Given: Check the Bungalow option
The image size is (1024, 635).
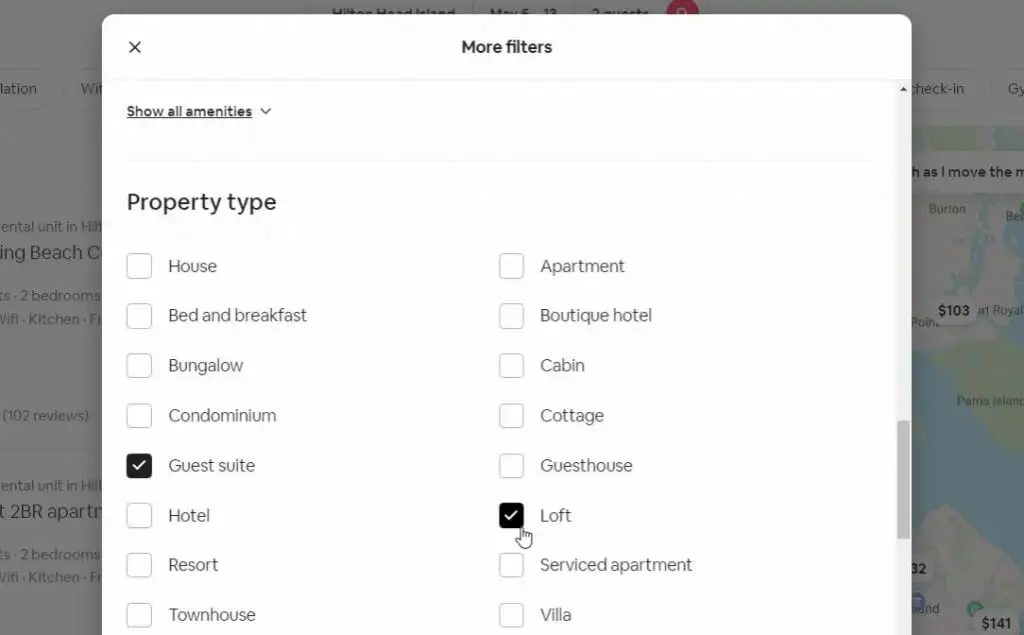Looking at the screenshot, I should point(139,366).
